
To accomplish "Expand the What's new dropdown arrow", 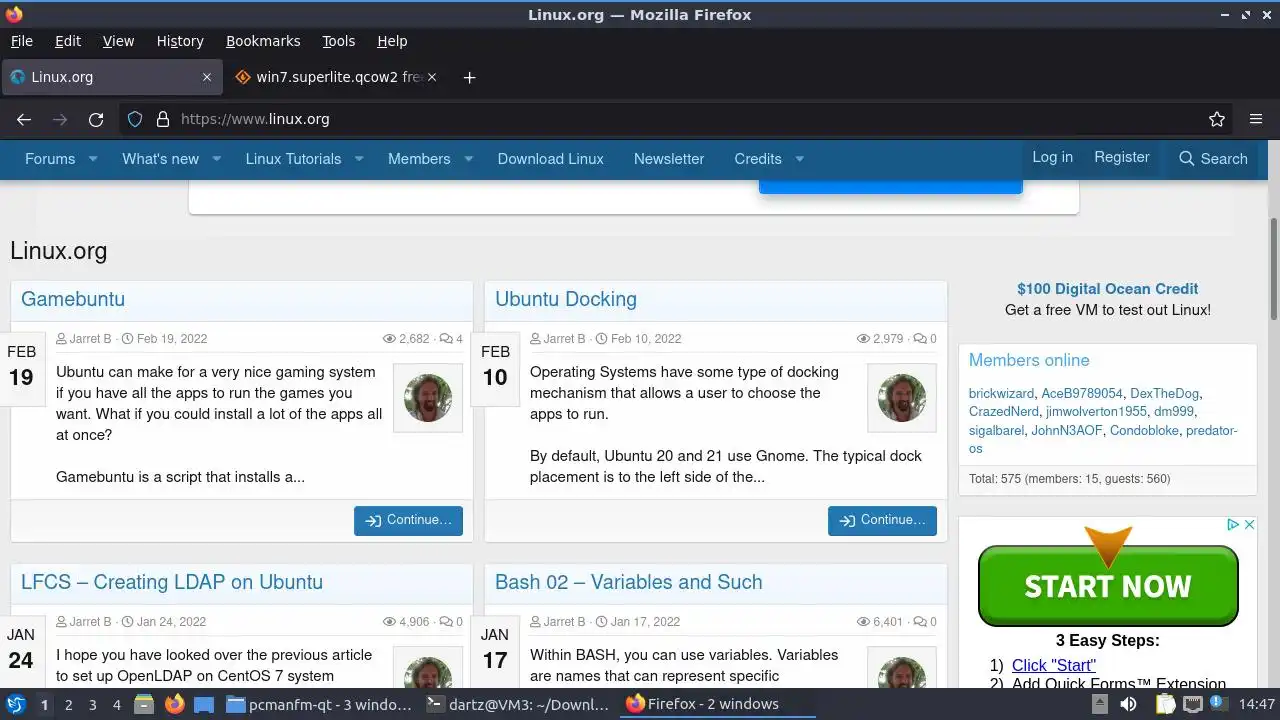I will (x=217, y=158).
